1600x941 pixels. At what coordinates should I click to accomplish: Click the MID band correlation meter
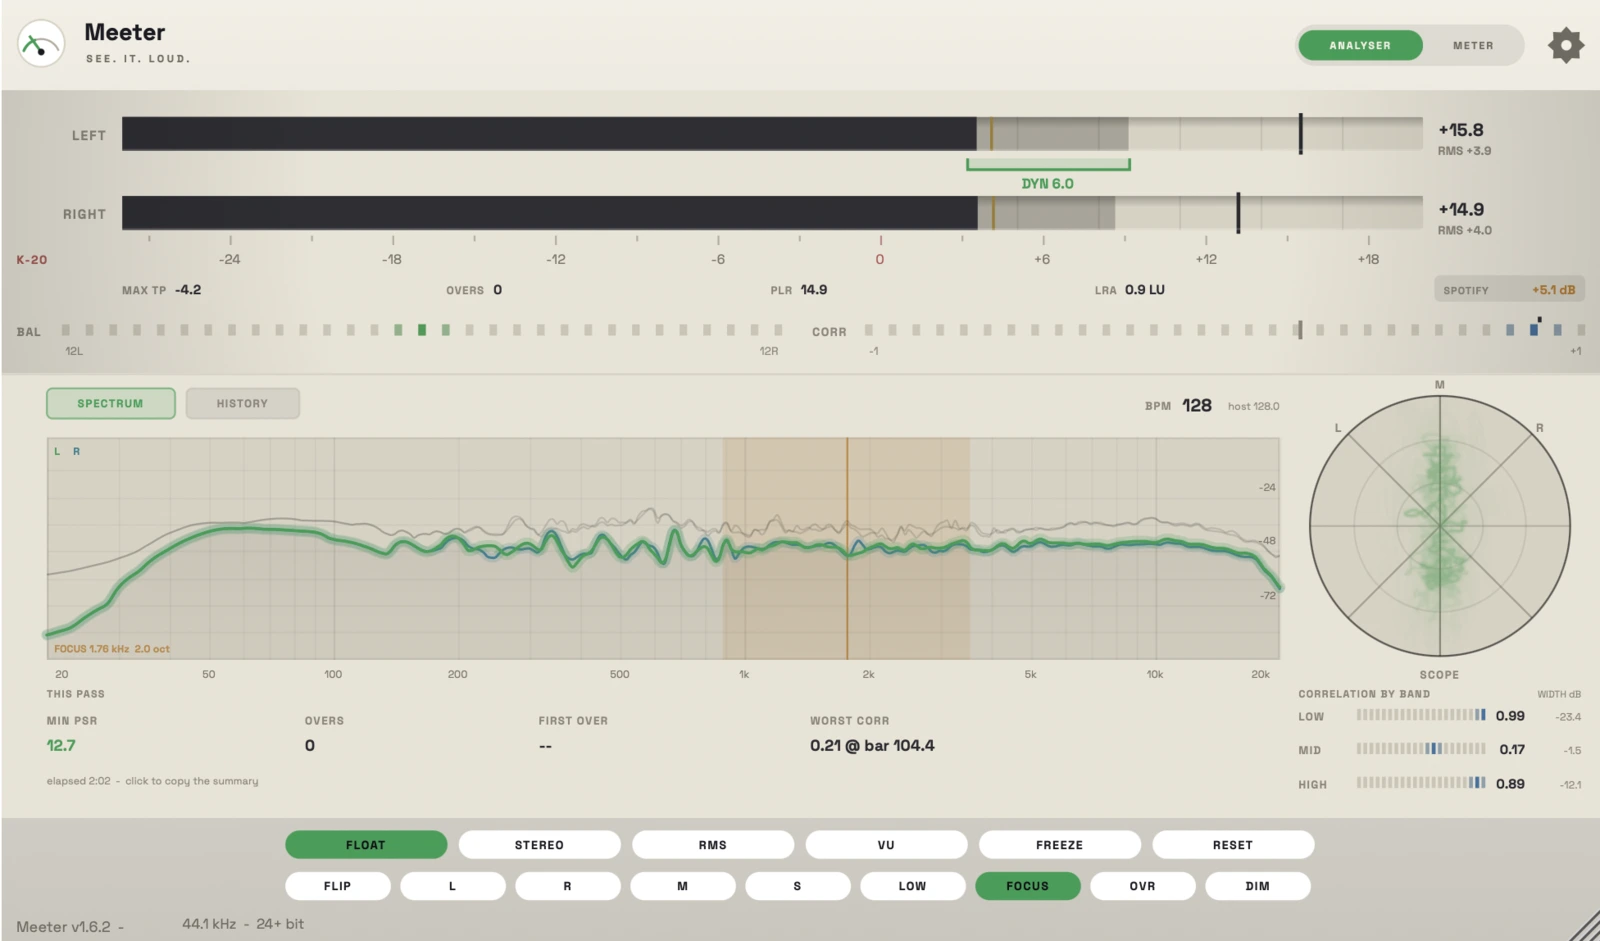coord(1421,749)
